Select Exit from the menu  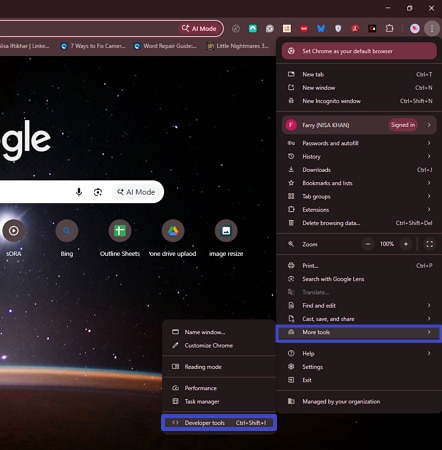[359, 380]
